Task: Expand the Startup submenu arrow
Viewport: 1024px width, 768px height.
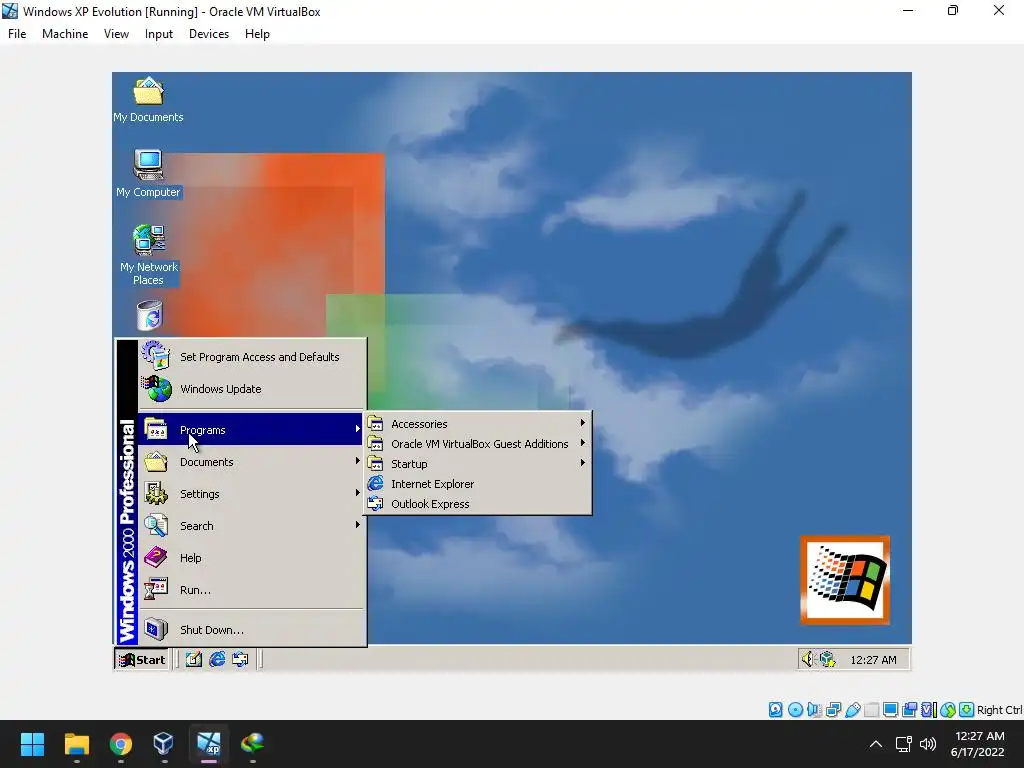Action: pyautogui.click(x=583, y=463)
